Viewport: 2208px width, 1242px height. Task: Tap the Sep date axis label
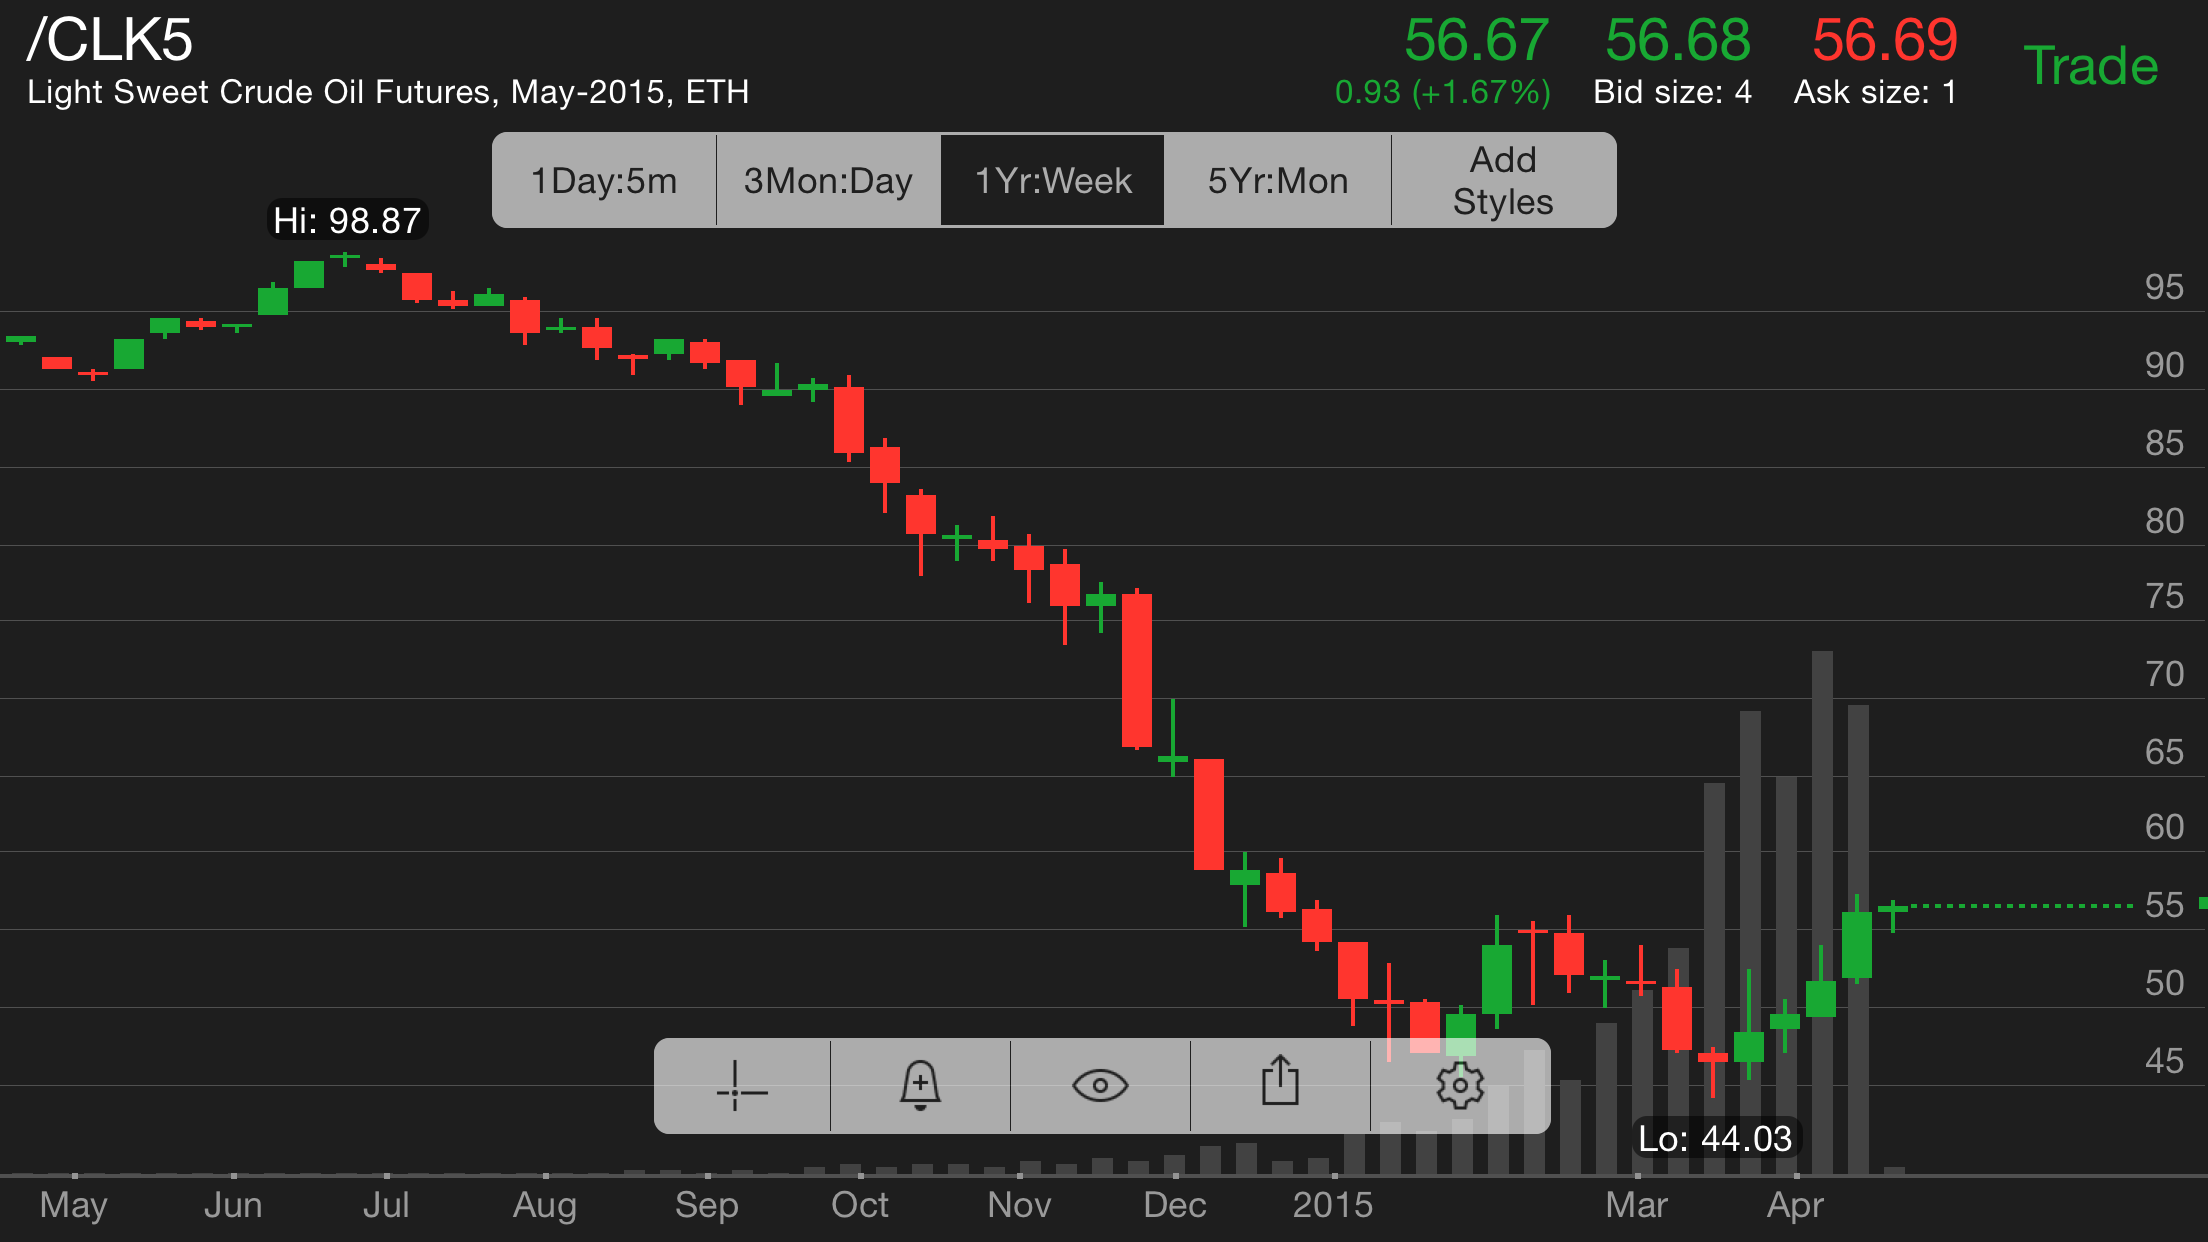point(707,1206)
